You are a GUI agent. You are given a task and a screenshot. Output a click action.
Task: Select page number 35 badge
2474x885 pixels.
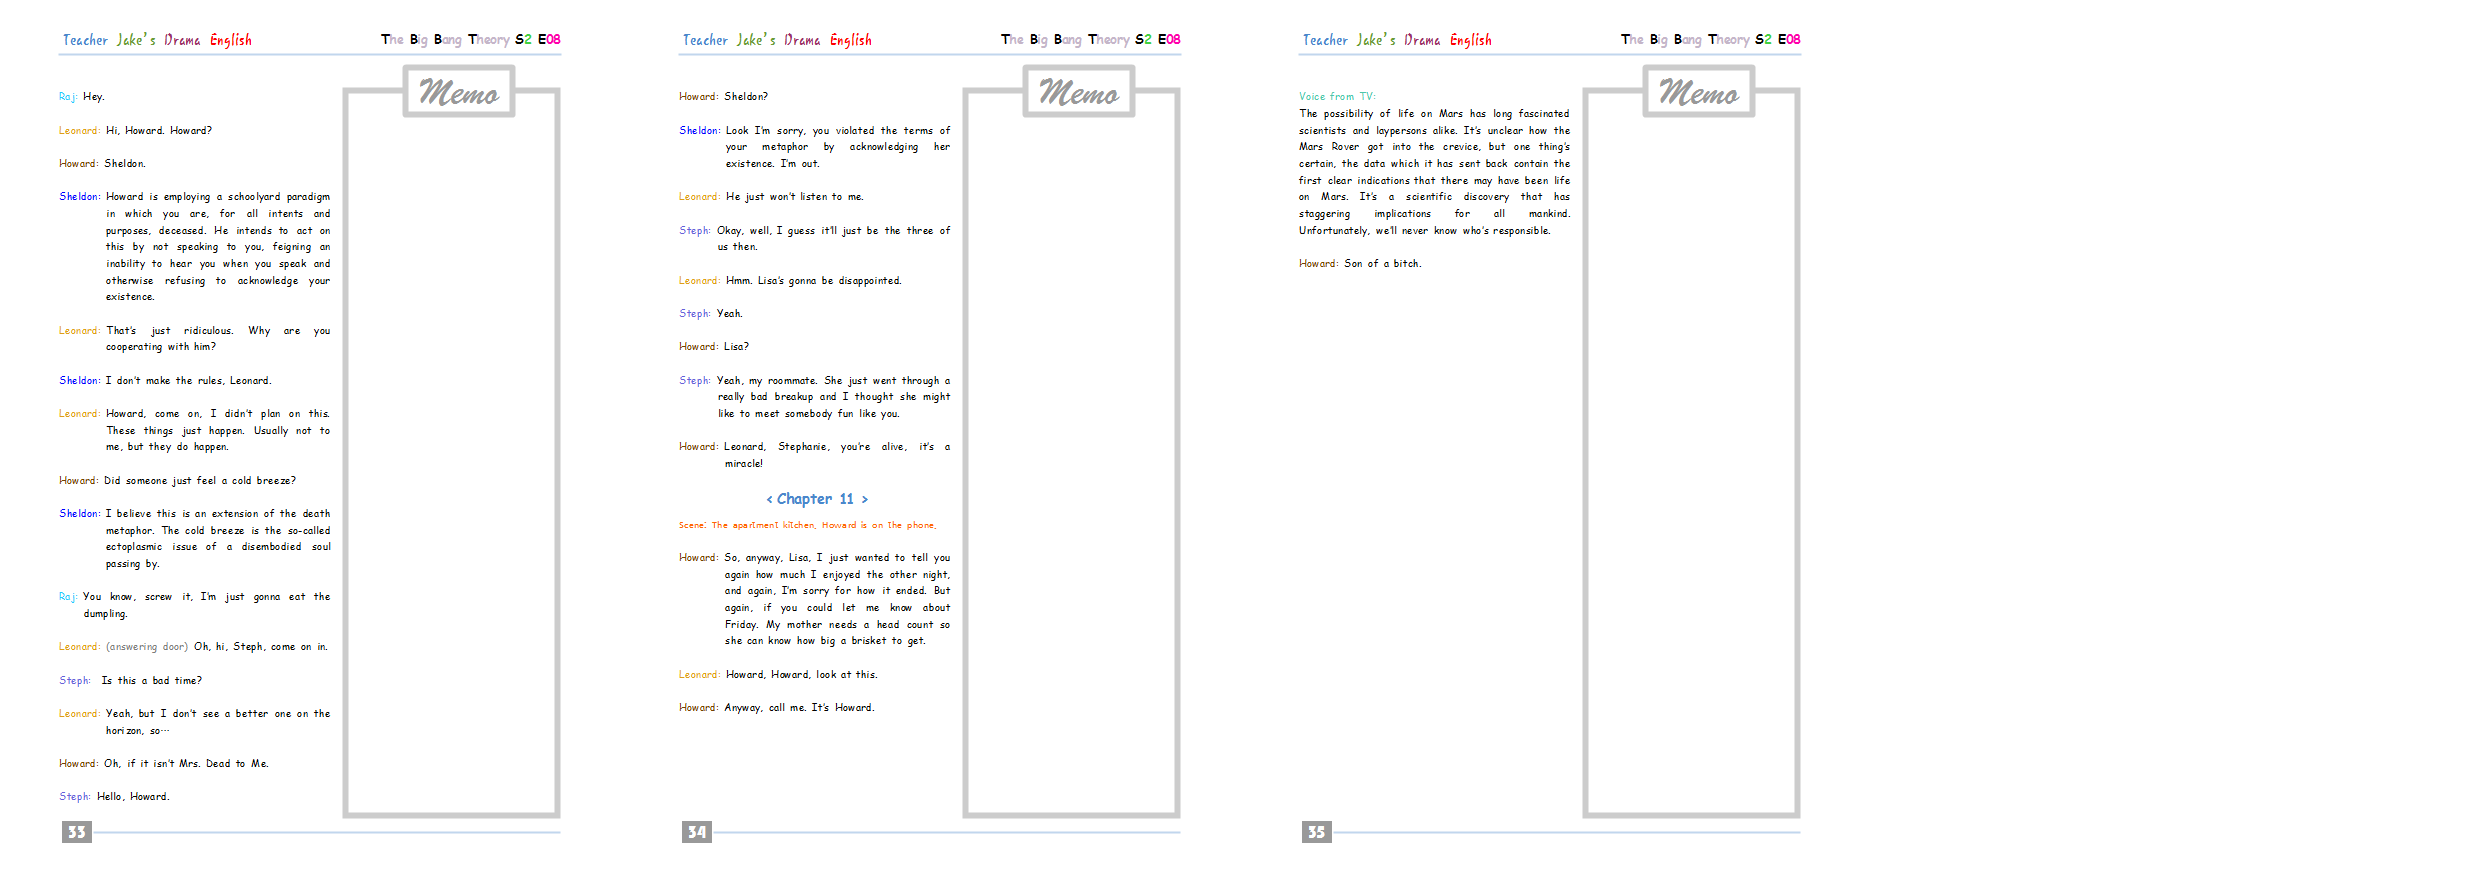coord(1316,832)
